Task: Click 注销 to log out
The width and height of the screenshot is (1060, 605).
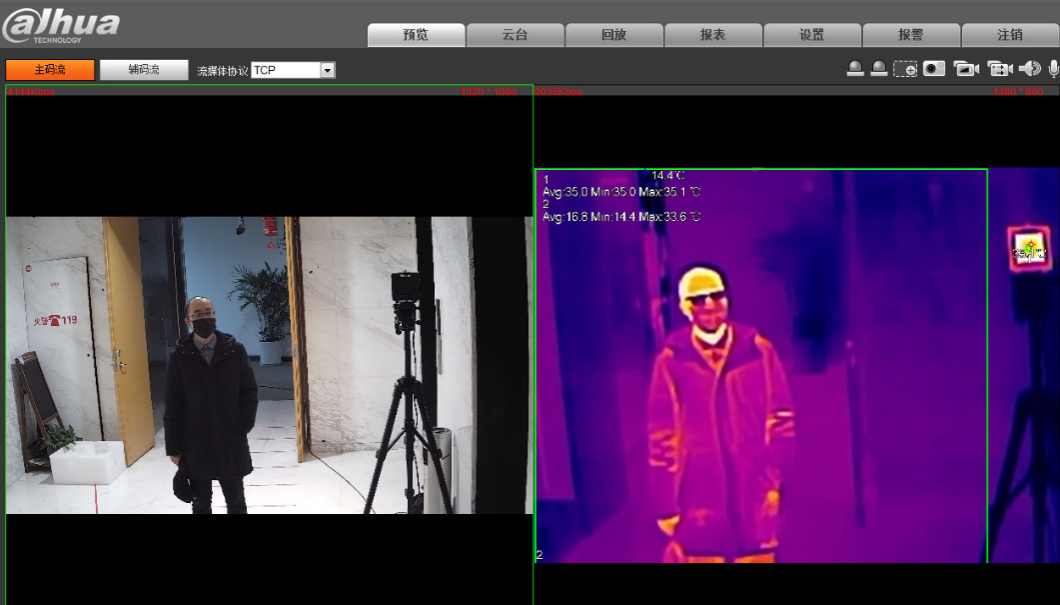Action: 1010,35
